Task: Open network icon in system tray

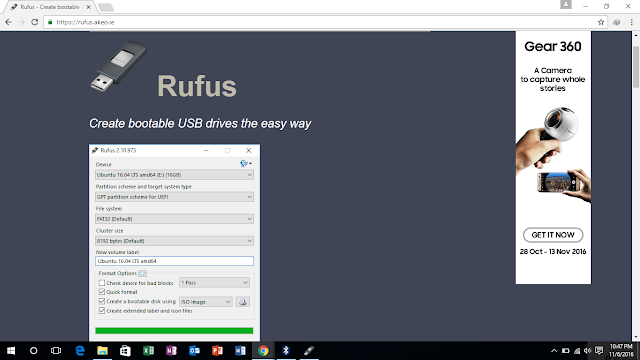Action: tap(577, 351)
